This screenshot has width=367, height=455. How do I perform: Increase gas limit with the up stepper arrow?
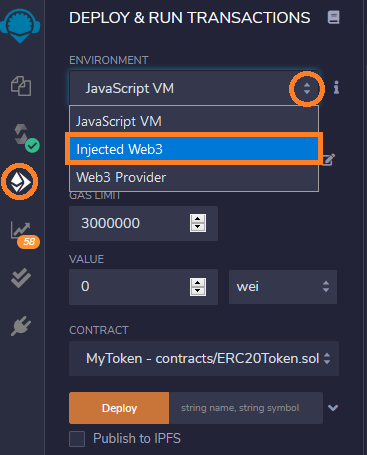(198, 219)
